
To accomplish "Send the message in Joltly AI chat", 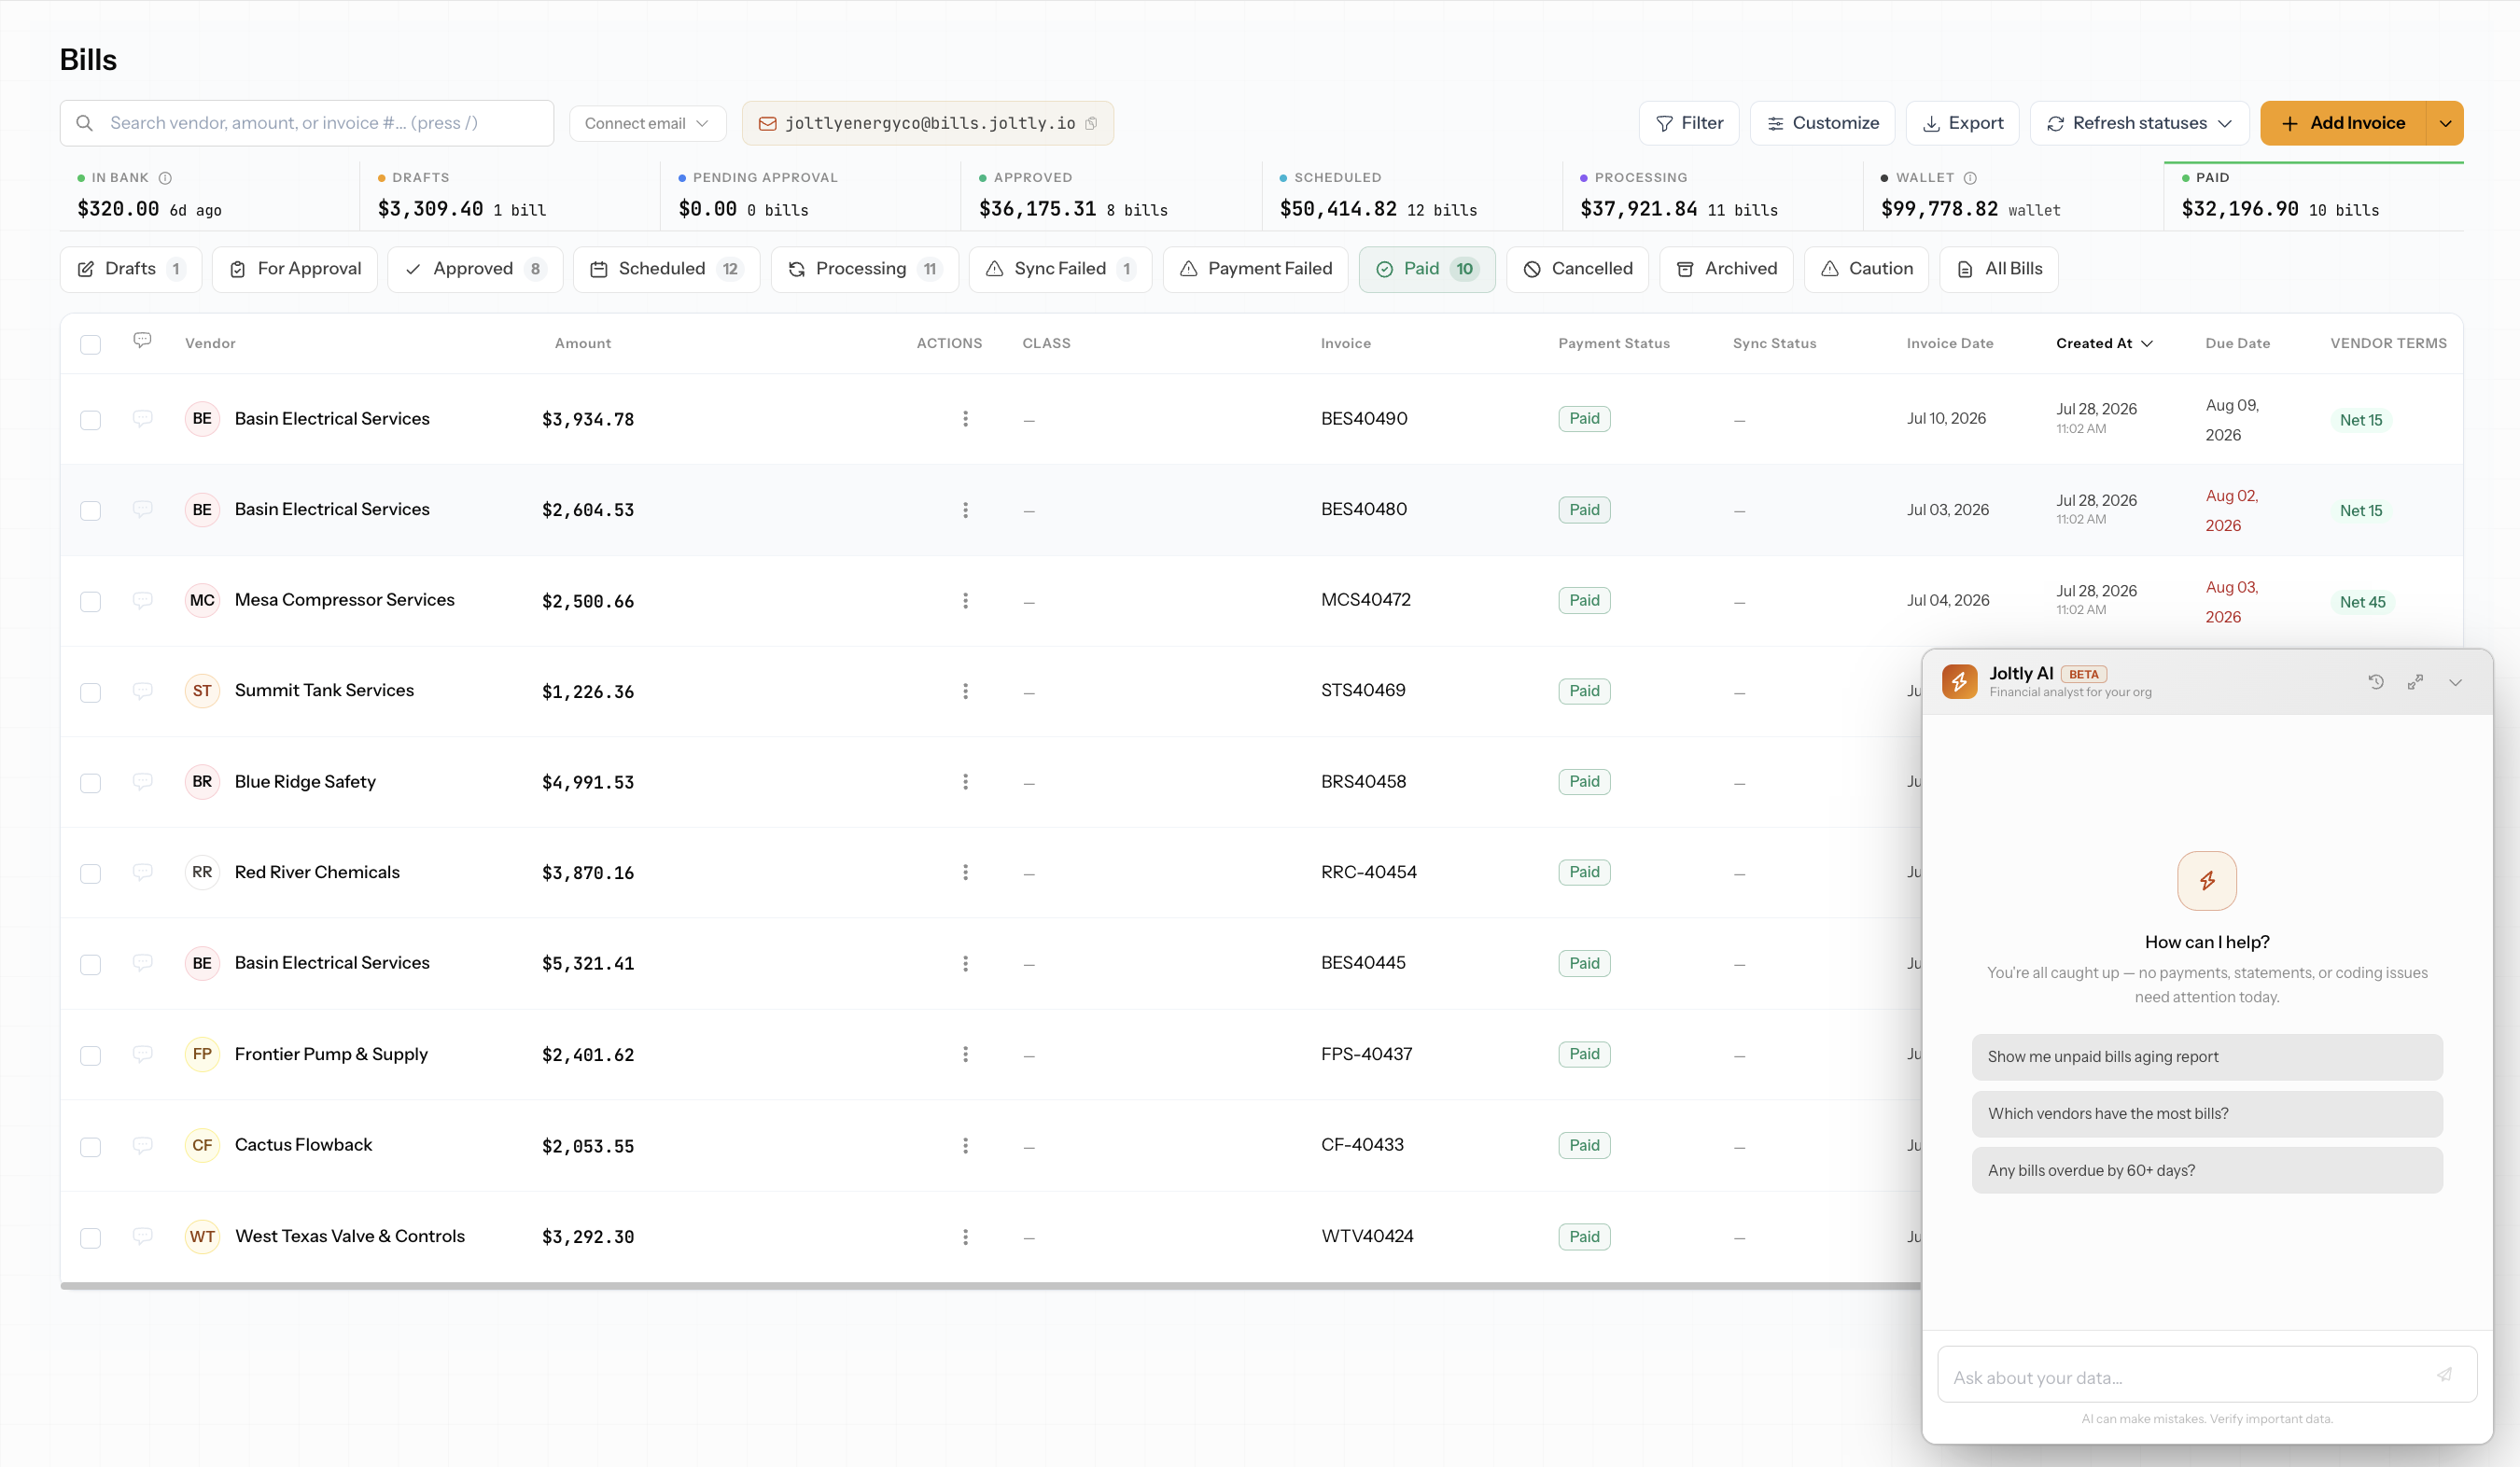I will pos(2444,1375).
